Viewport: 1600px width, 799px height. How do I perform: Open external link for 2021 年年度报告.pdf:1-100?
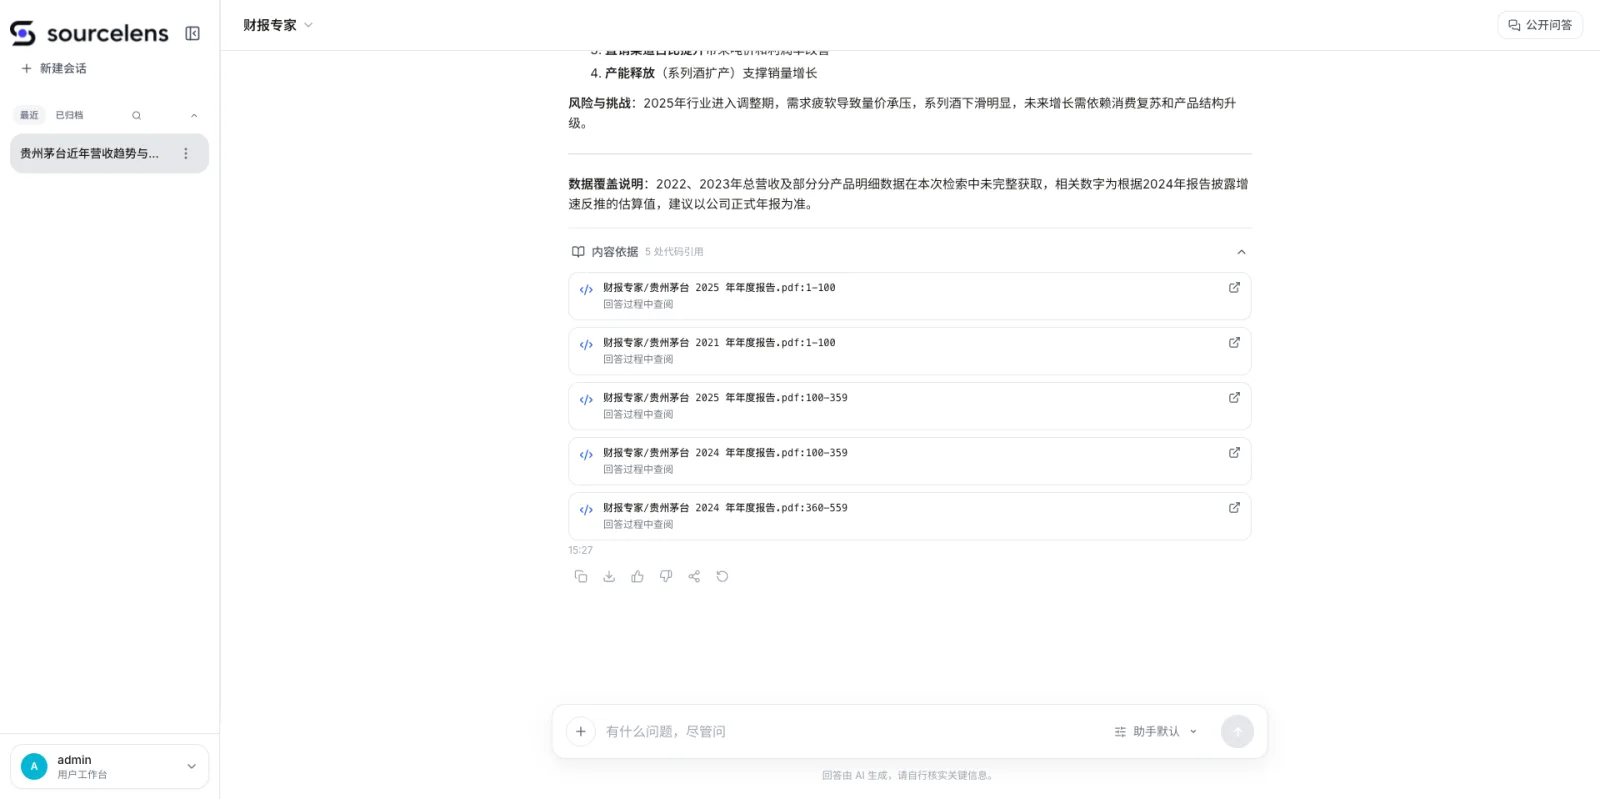1234,342
